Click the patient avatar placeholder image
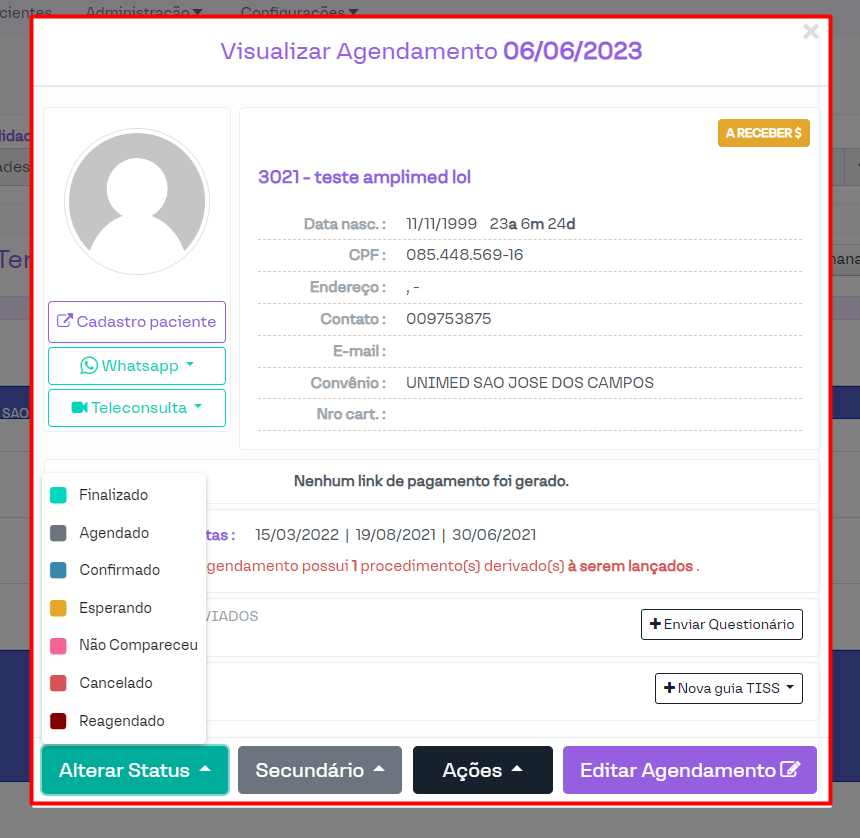 137,201
